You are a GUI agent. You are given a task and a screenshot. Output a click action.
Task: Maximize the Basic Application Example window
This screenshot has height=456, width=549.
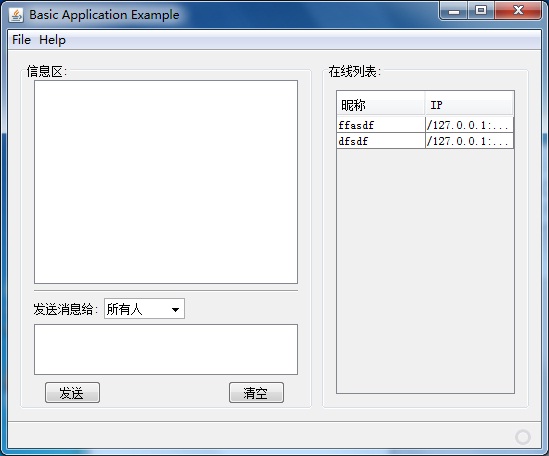[x=481, y=11]
